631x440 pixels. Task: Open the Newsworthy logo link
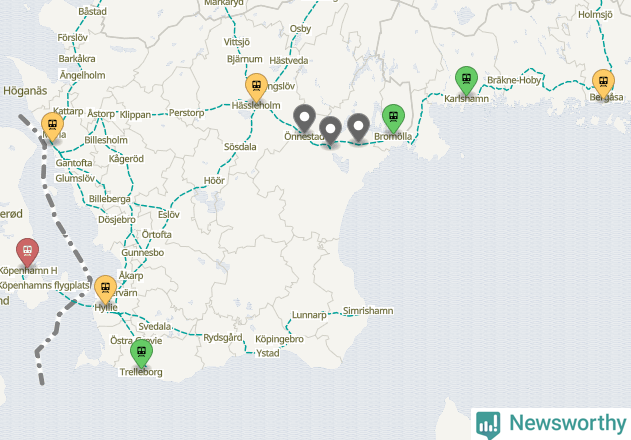click(551, 424)
